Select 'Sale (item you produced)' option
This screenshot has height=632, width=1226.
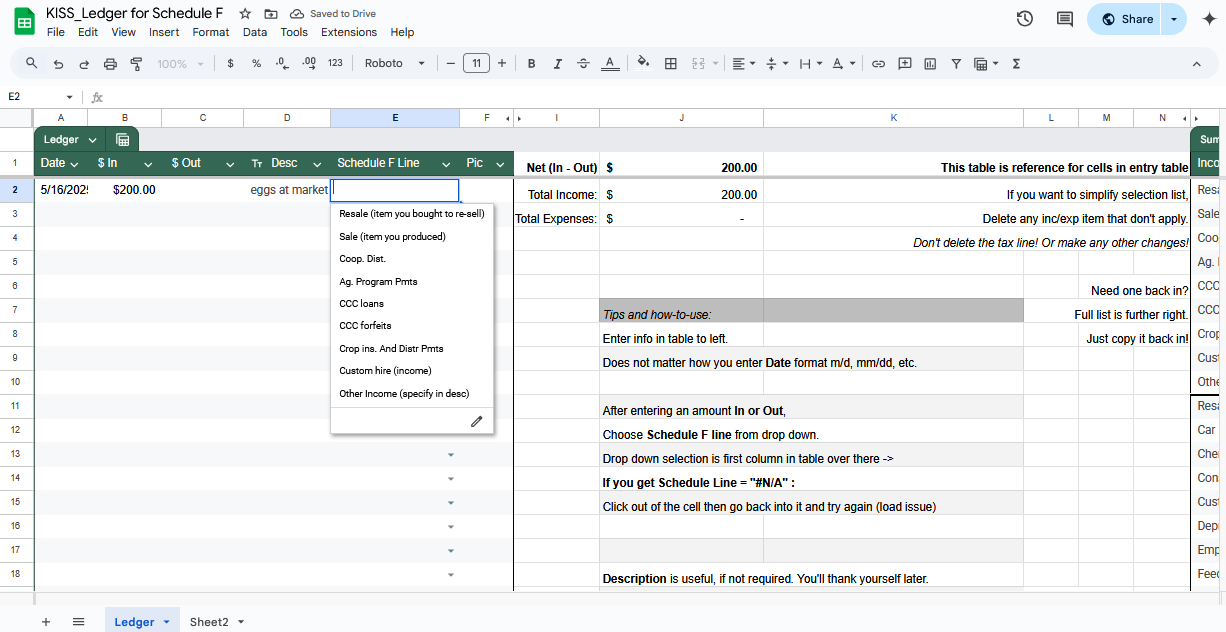click(x=392, y=237)
